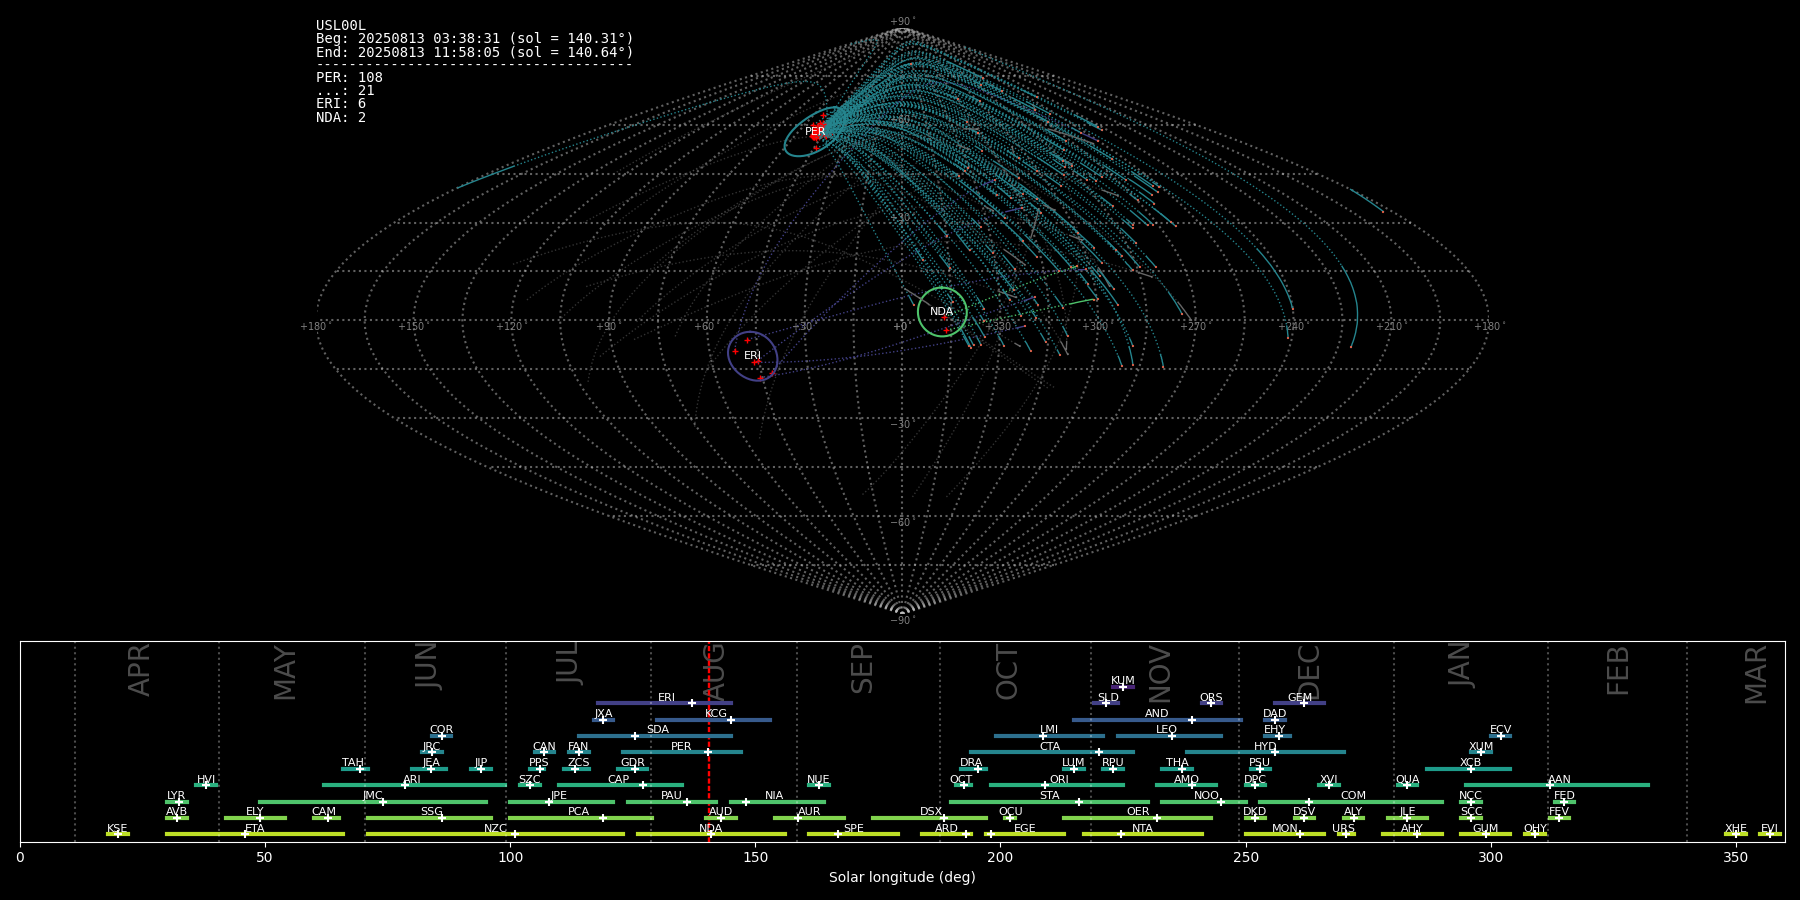The width and height of the screenshot is (1800, 900).
Task: Click the SPE shower label in timeline
Action: tap(853, 828)
